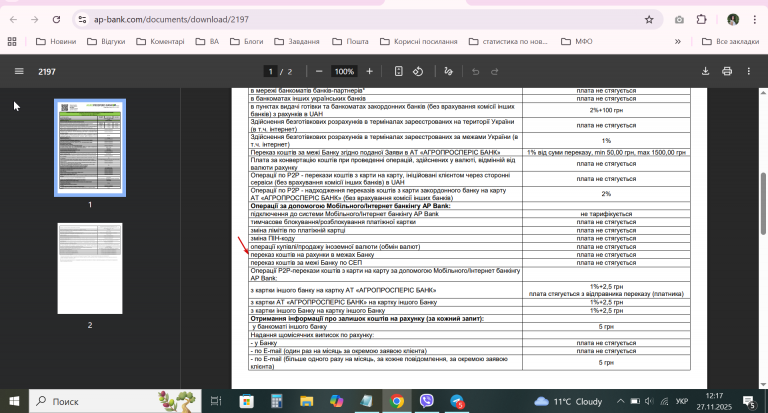Open the Chrome profile avatar
This screenshot has width=768, height=413.
733,20
